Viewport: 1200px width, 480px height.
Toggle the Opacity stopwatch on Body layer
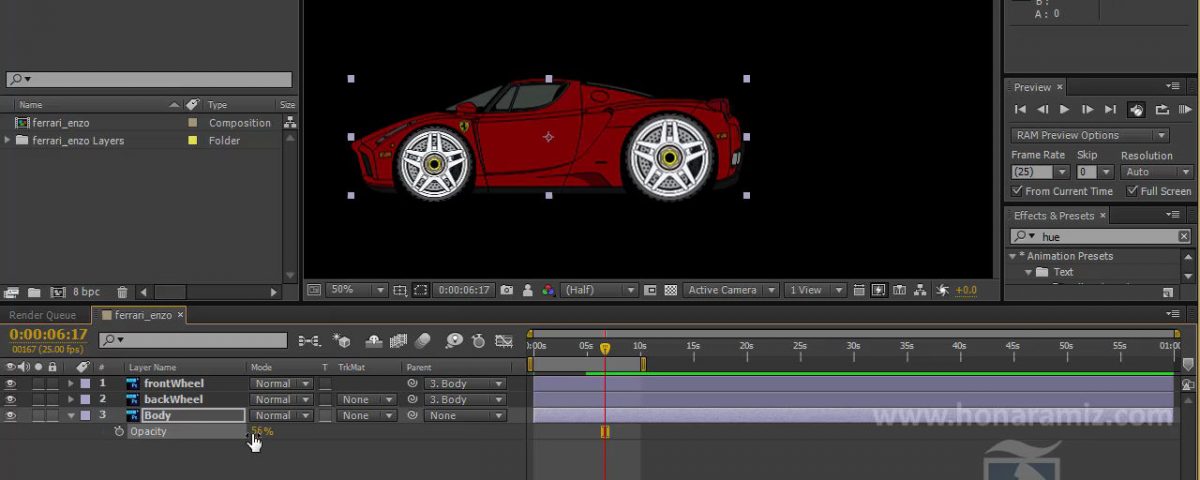[x=119, y=432]
